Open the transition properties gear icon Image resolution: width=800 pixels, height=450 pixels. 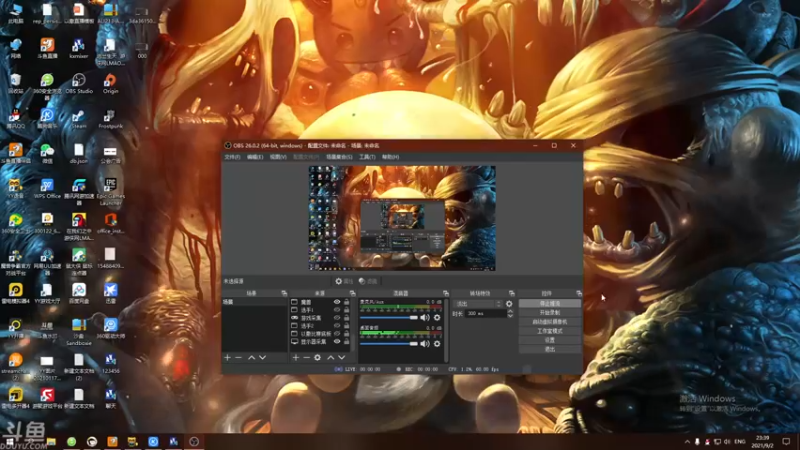[x=509, y=304]
